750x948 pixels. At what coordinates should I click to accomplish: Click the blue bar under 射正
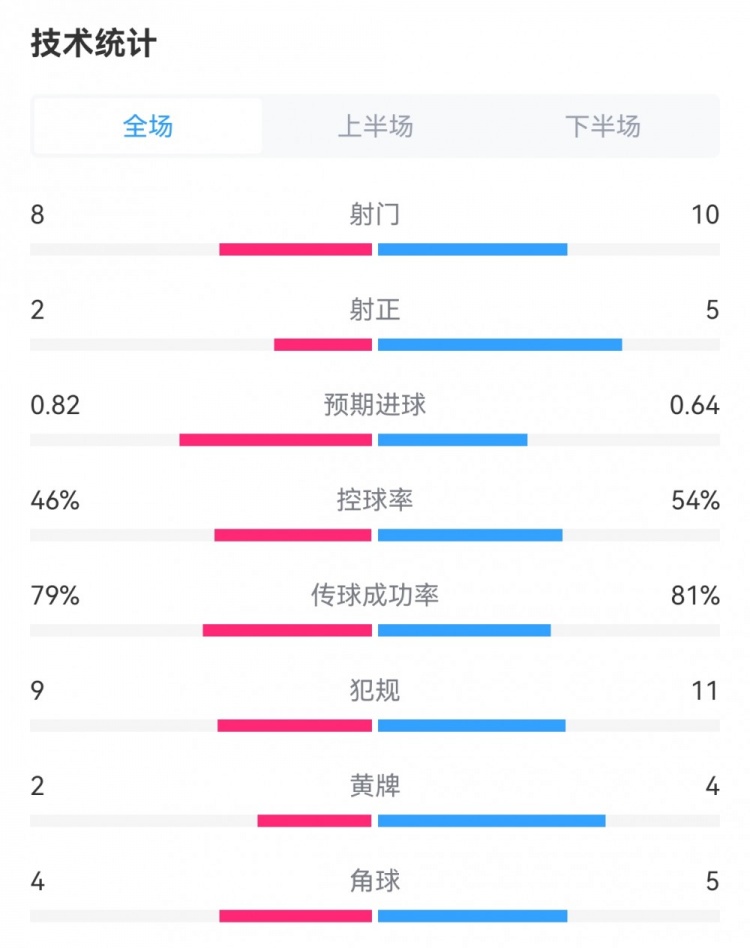click(500, 345)
